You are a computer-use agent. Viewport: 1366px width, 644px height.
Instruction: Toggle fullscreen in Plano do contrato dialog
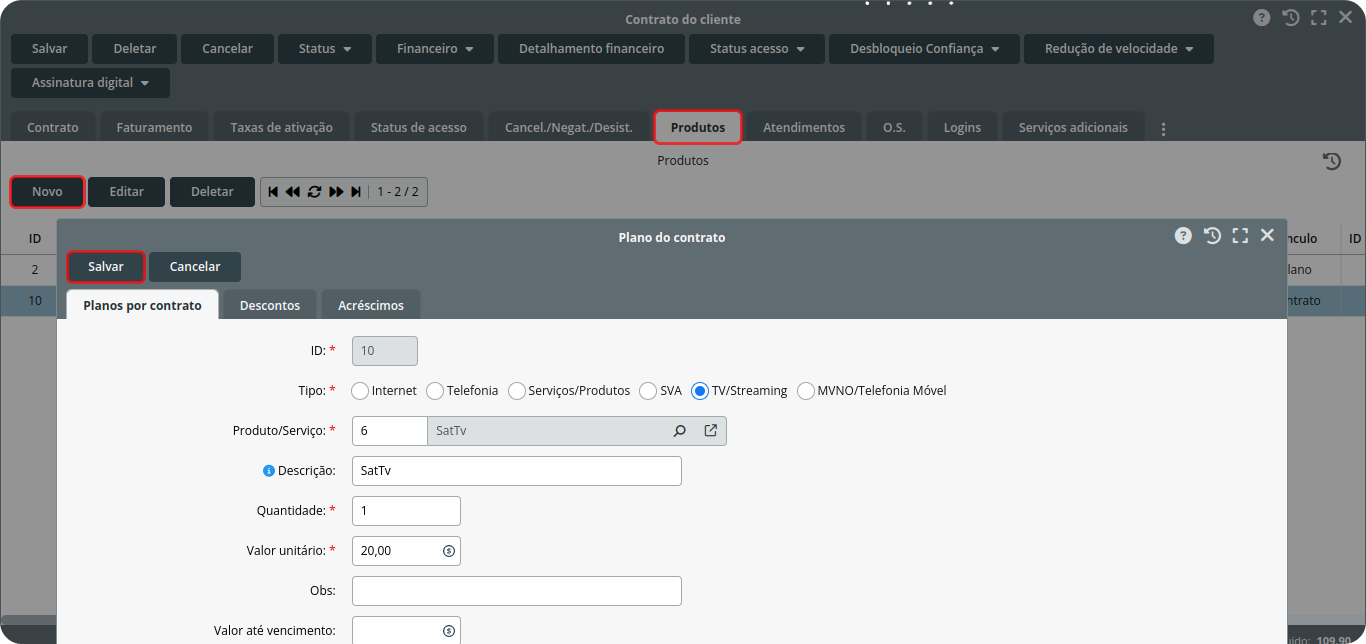(1240, 236)
